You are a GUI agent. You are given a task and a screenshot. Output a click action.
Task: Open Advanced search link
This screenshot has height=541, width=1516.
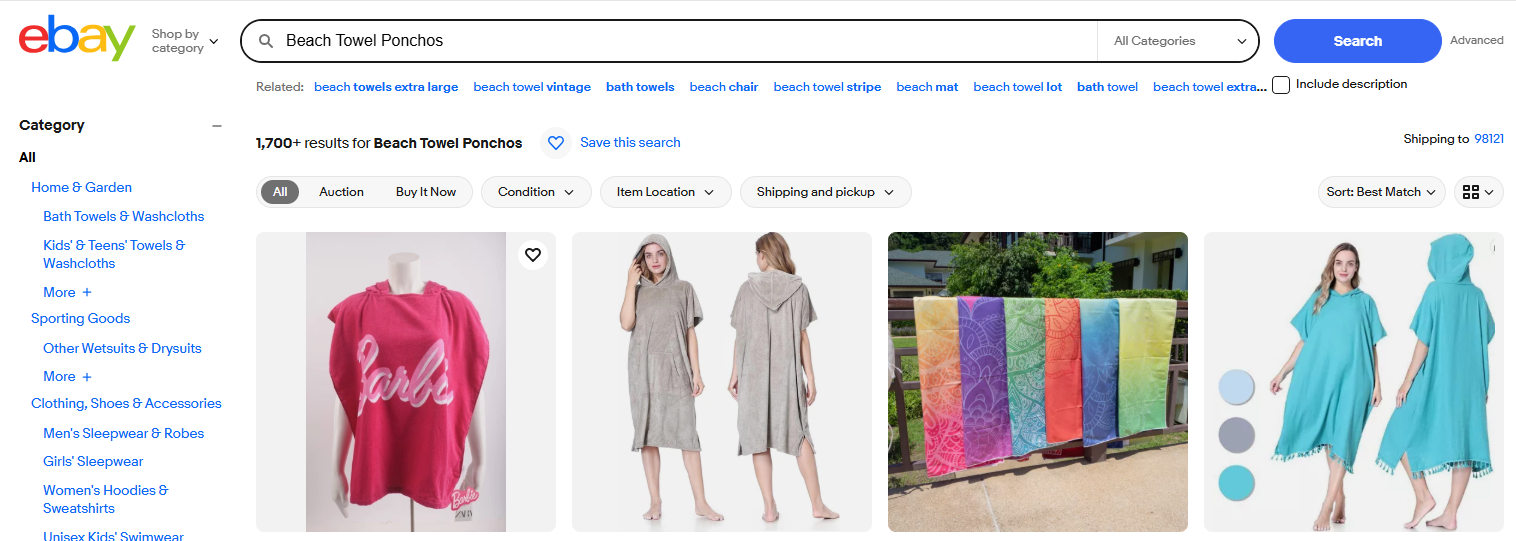tap(1477, 41)
